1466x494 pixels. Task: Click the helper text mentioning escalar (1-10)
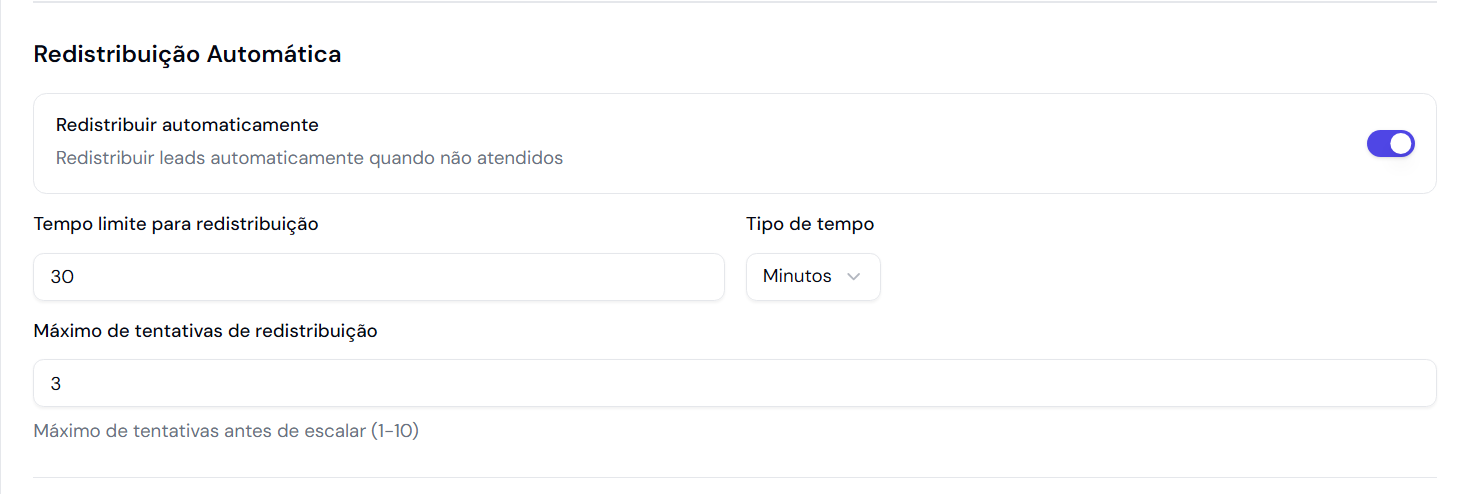coord(226,432)
